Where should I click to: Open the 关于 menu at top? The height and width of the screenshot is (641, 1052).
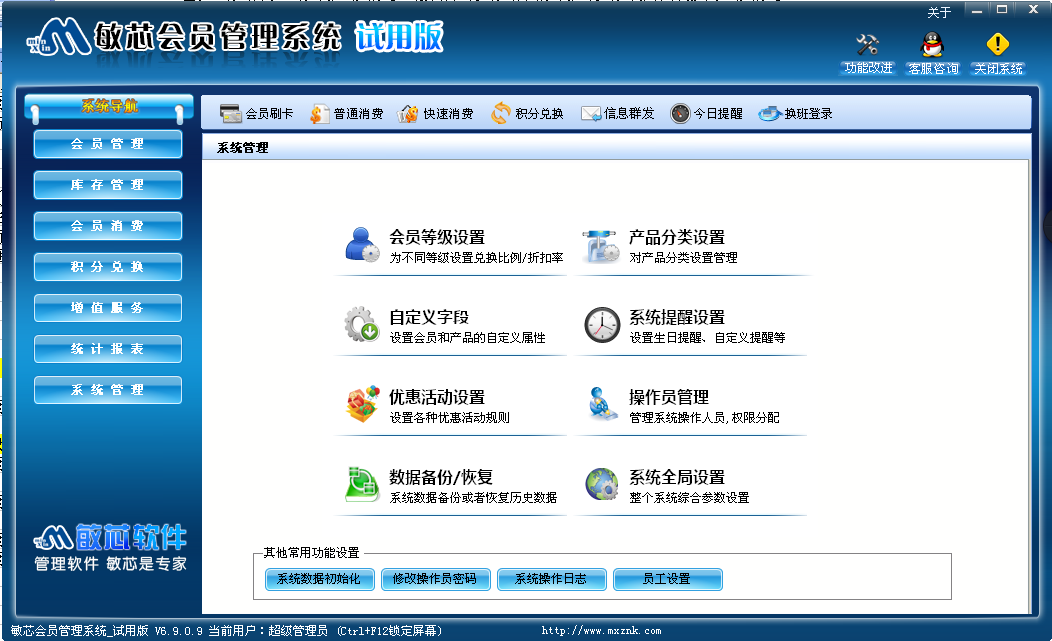939,12
